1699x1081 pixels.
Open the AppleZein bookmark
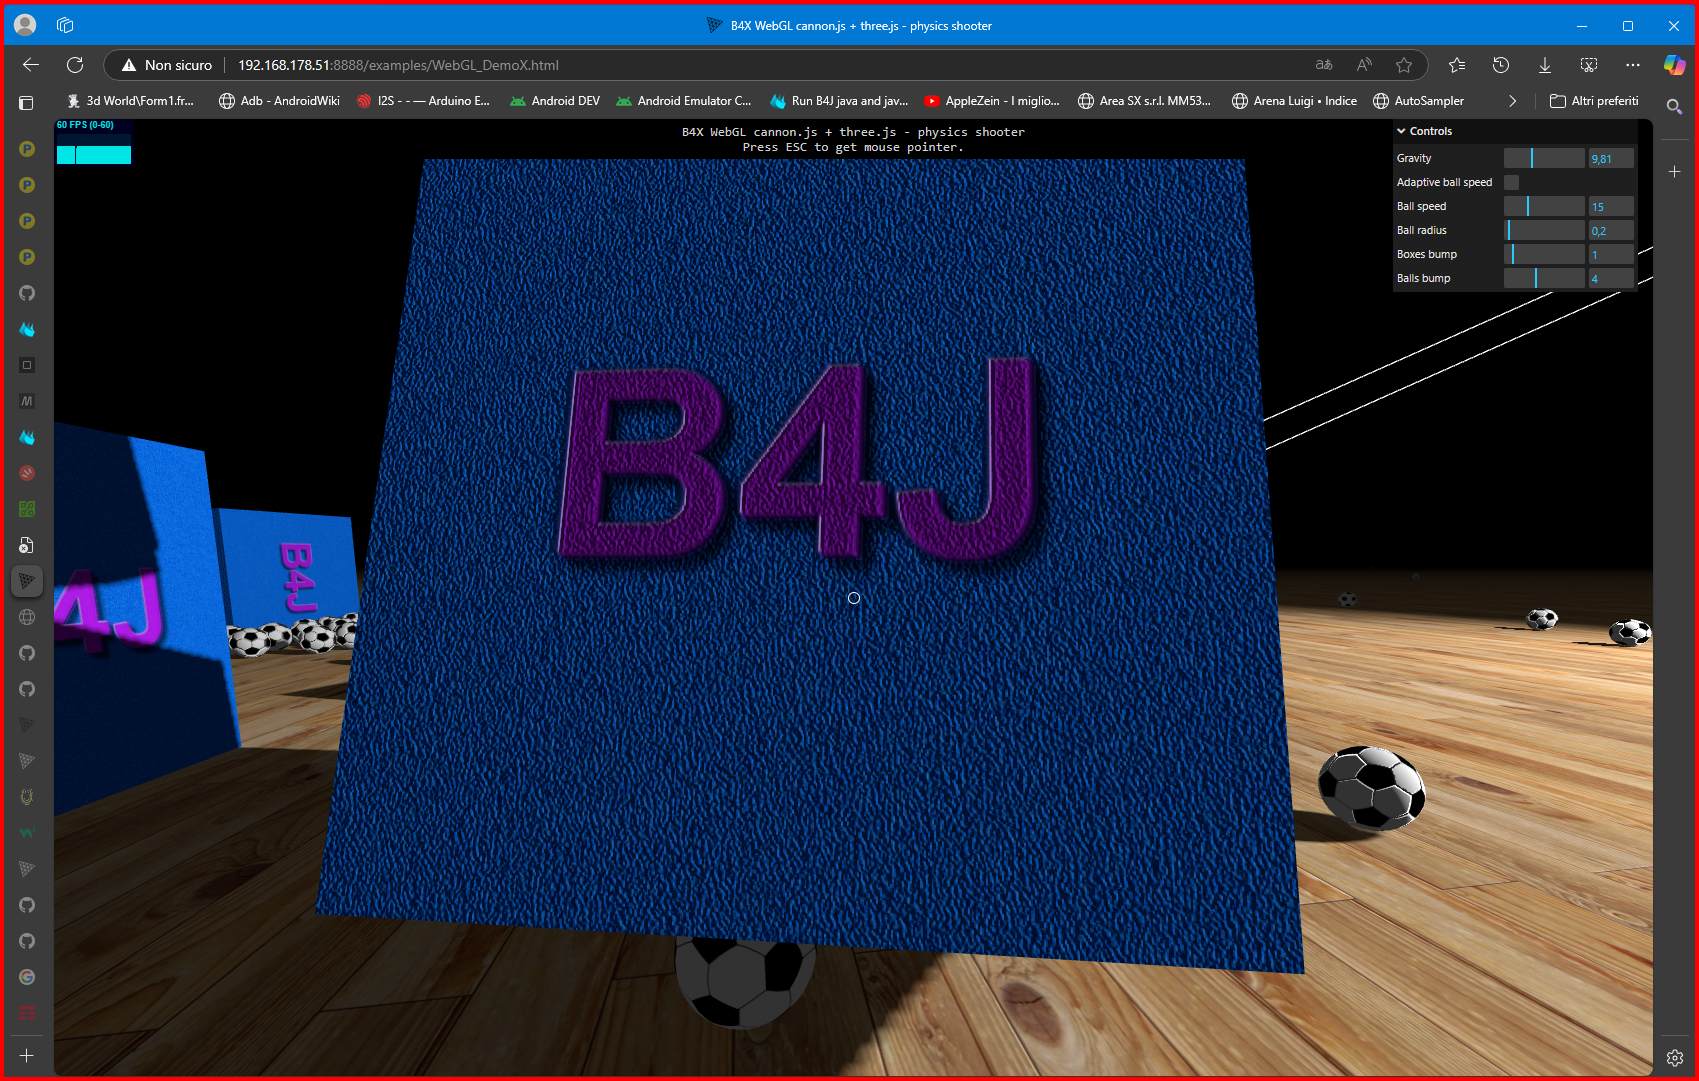[991, 101]
